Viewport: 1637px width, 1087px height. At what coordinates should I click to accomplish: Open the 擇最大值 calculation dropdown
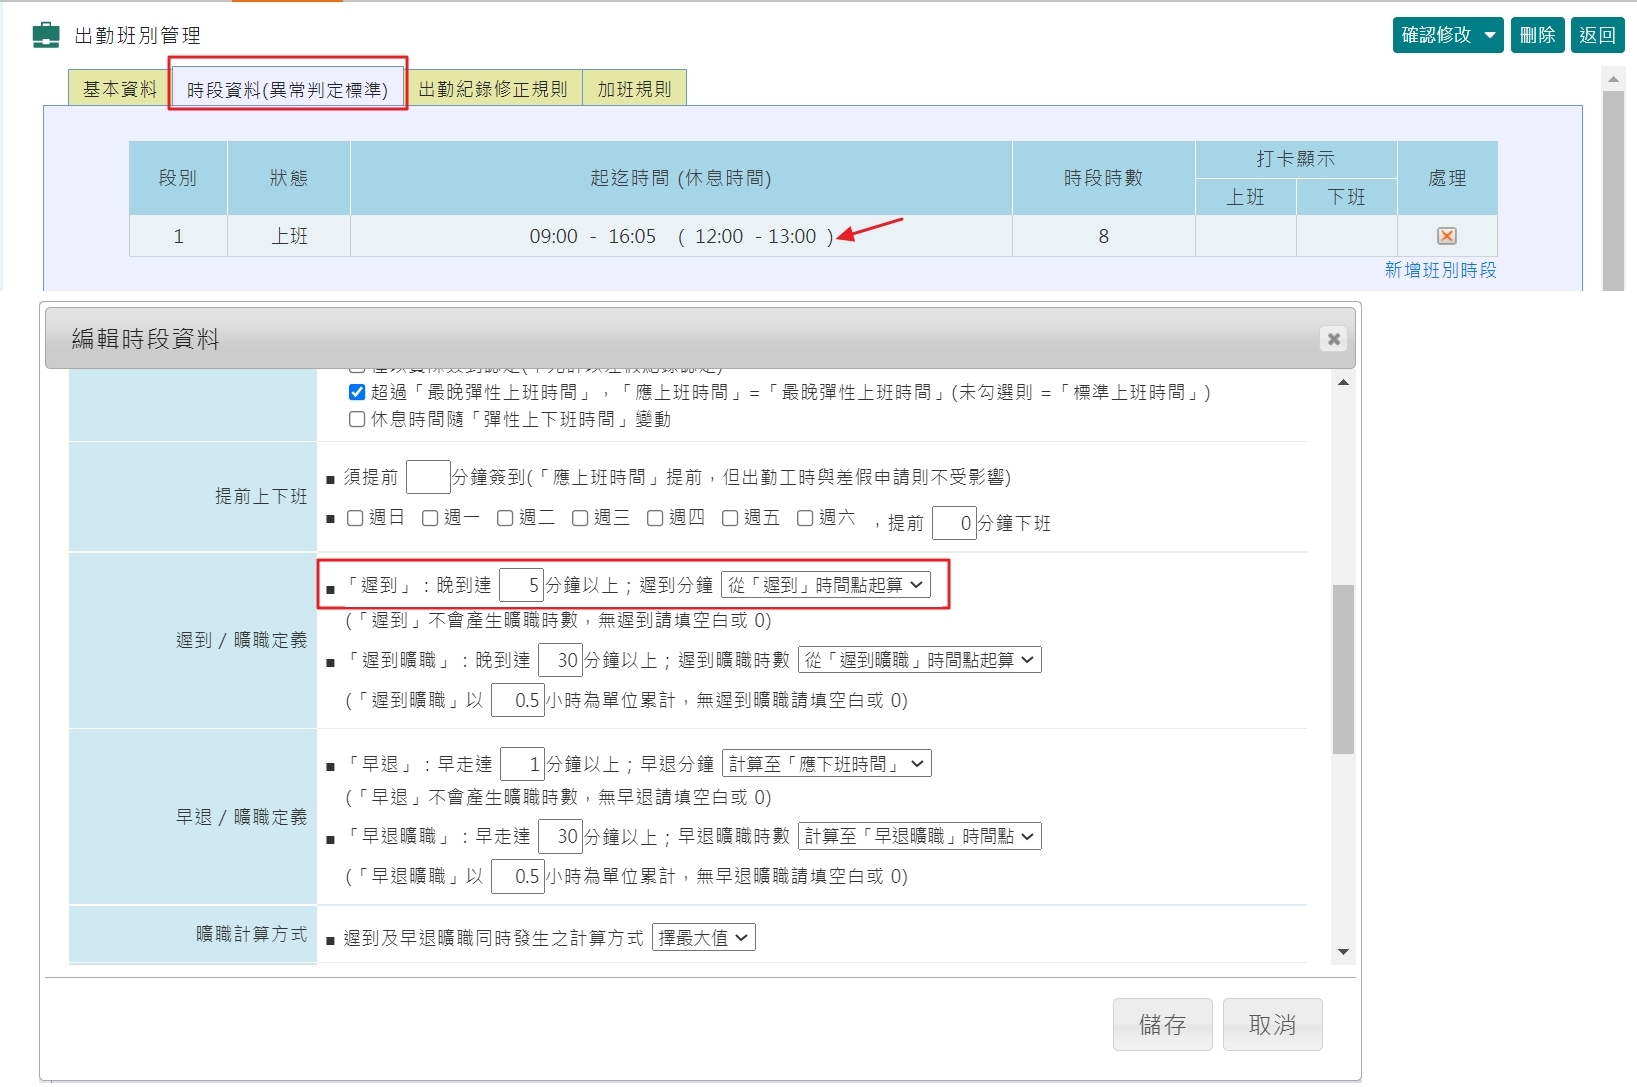pyautogui.click(x=703, y=937)
